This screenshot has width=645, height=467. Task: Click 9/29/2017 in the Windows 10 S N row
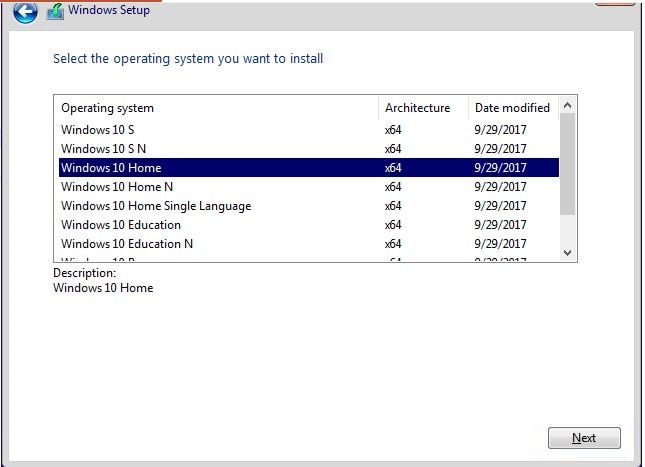(x=500, y=149)
